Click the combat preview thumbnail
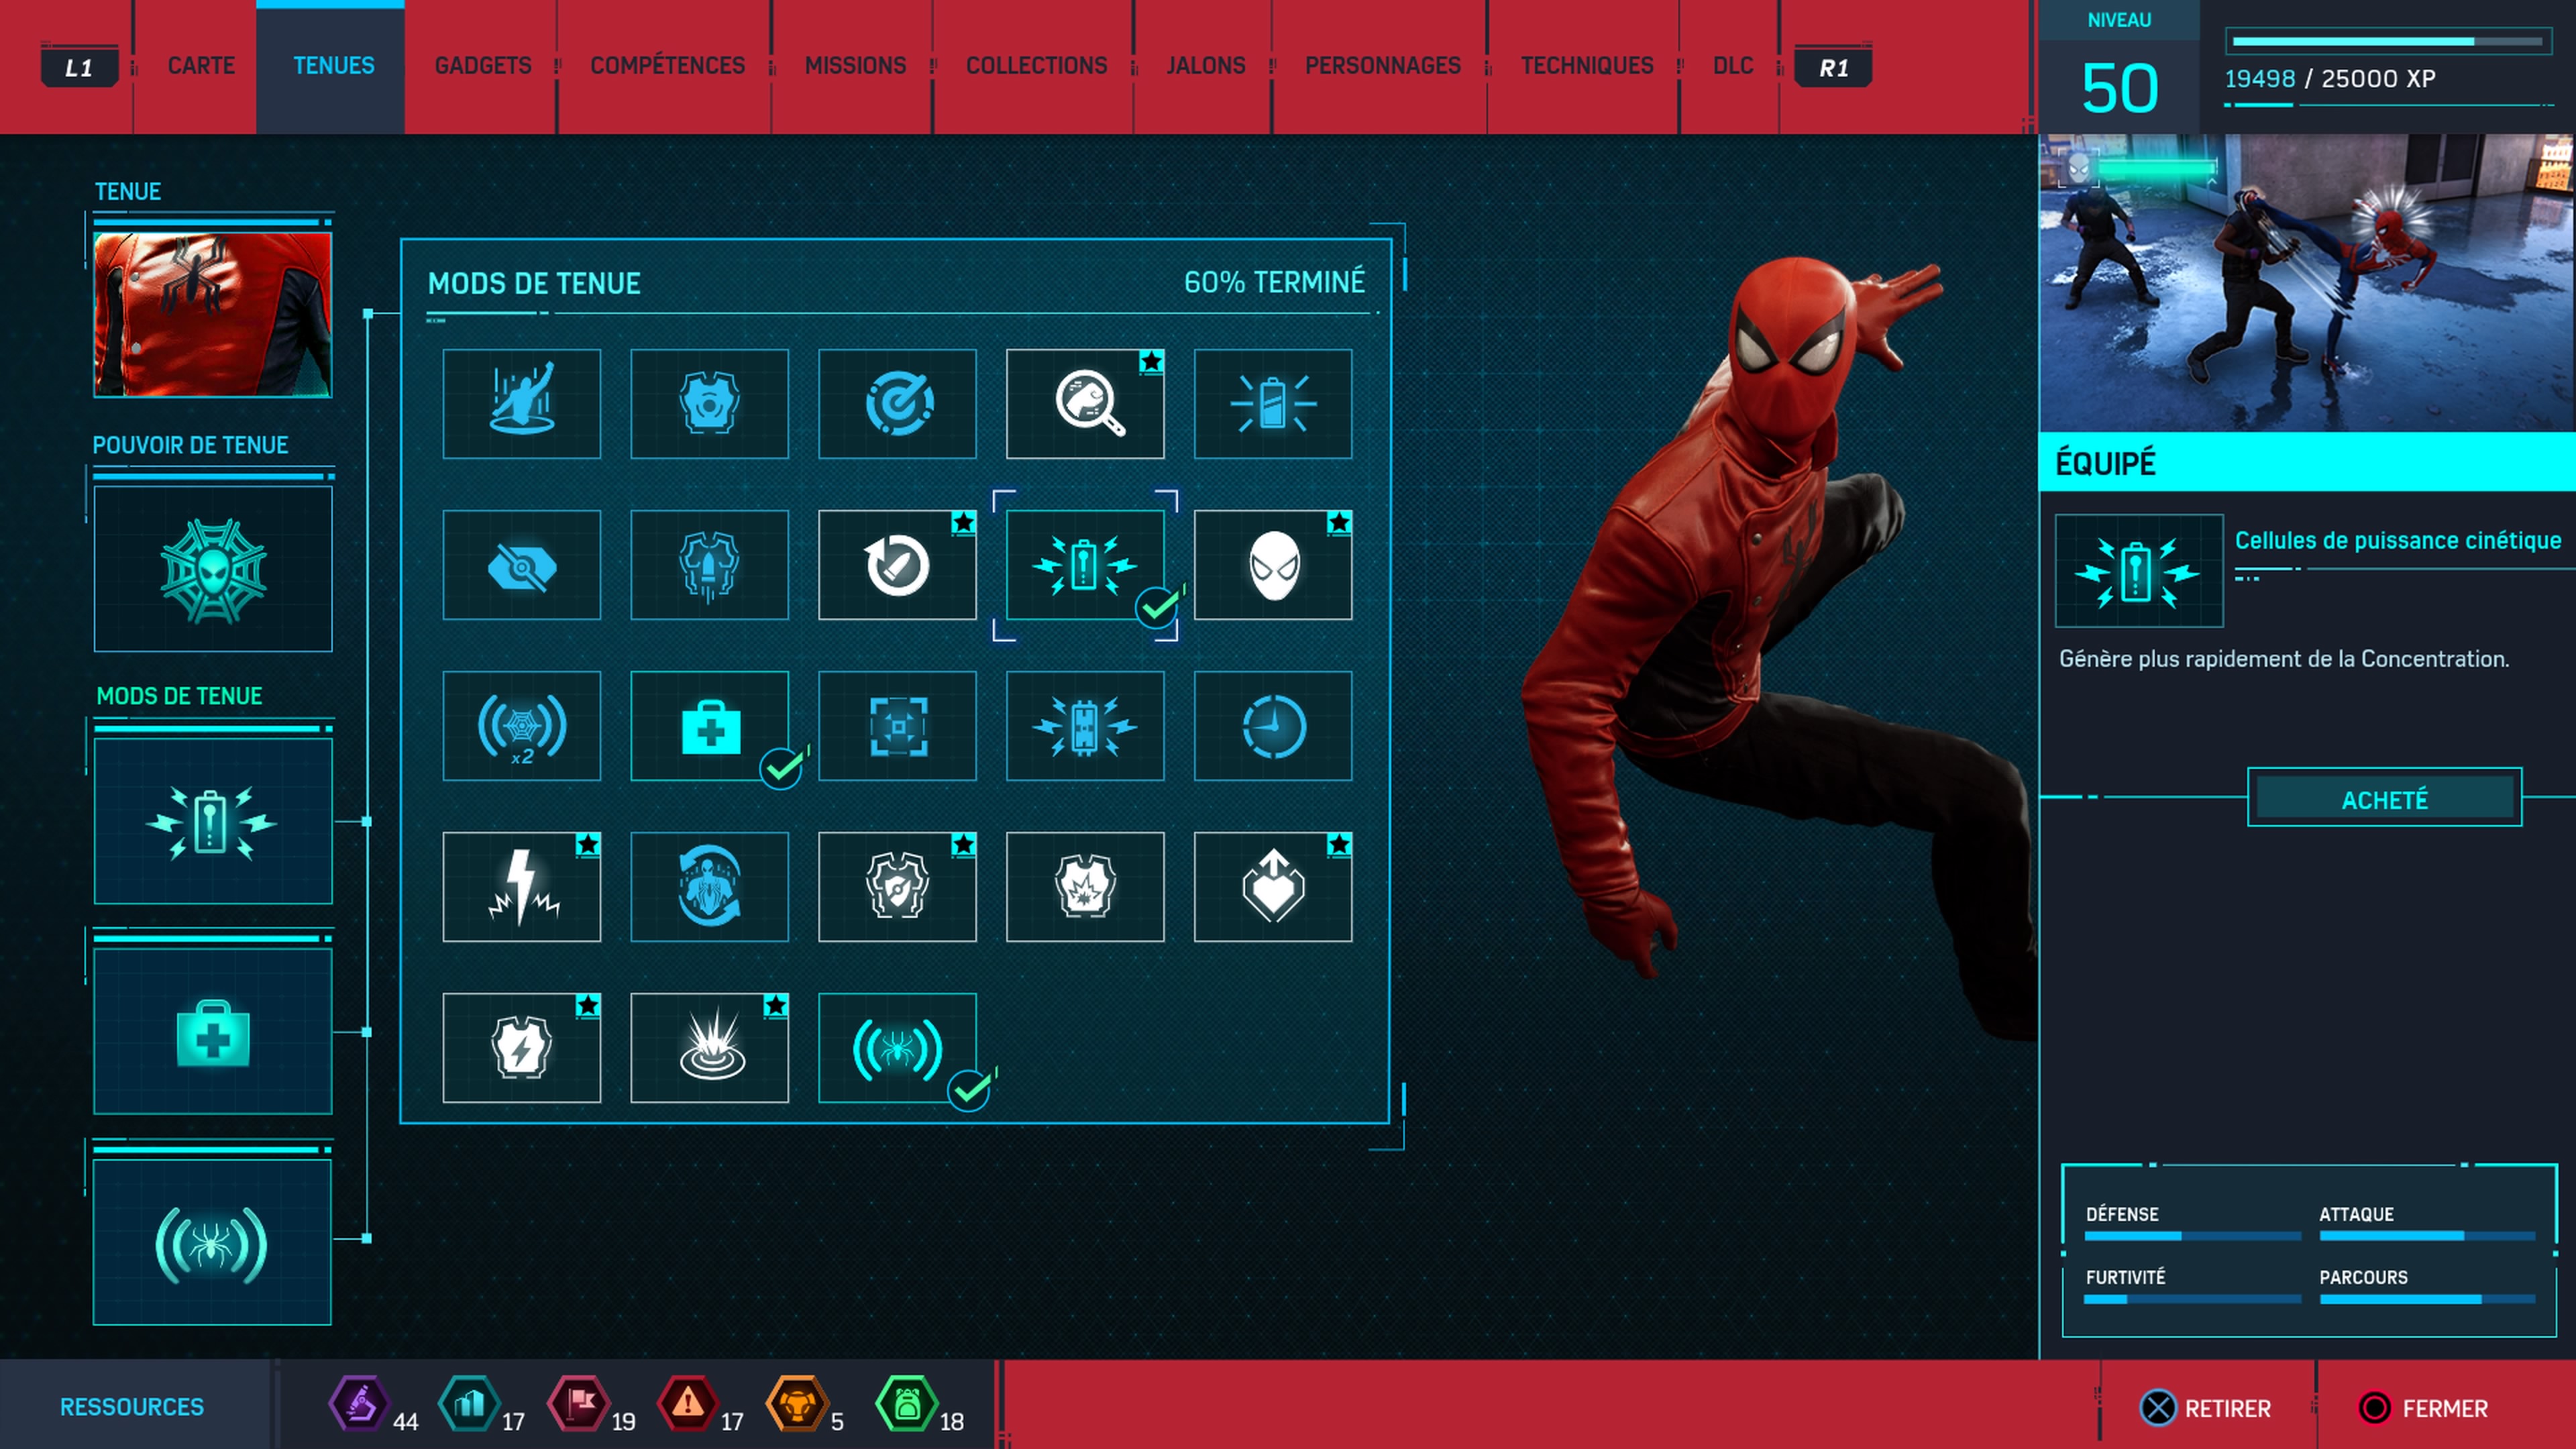2576x1449 pixels. tap(2307, 283)
